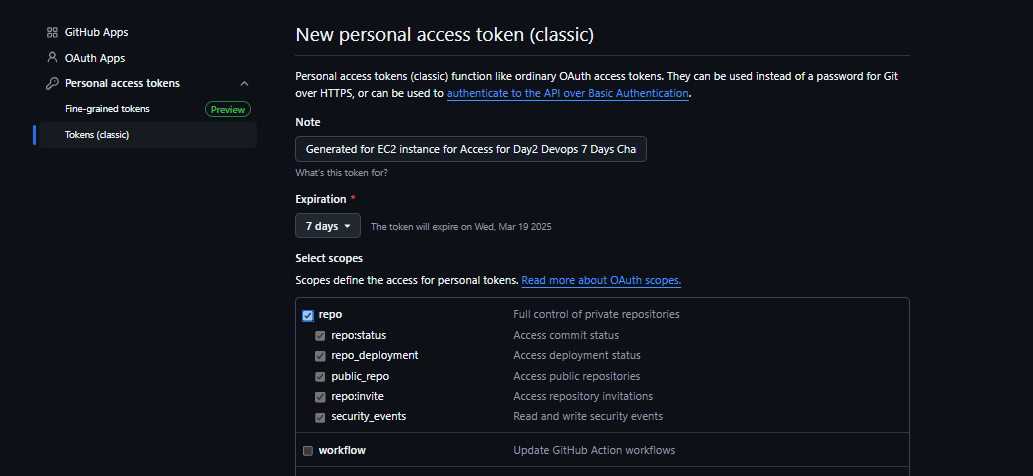Collapse the Personal access tokens section chevron

click(244, 84)
